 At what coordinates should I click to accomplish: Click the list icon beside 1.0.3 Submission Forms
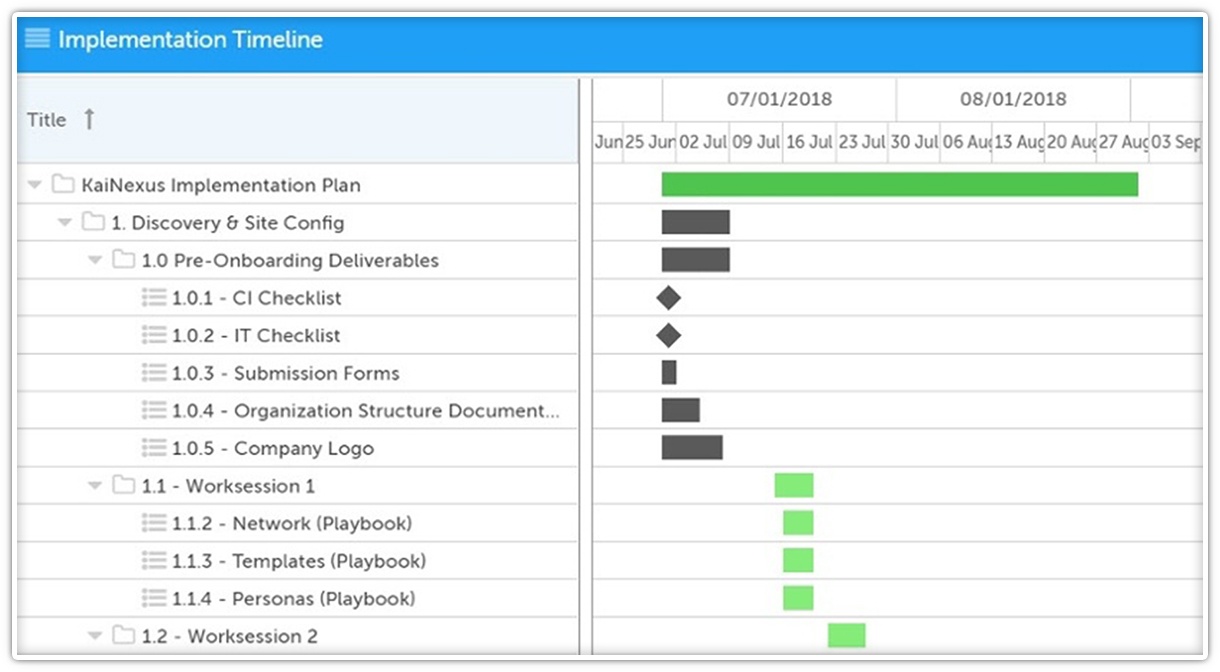(154, 373)
